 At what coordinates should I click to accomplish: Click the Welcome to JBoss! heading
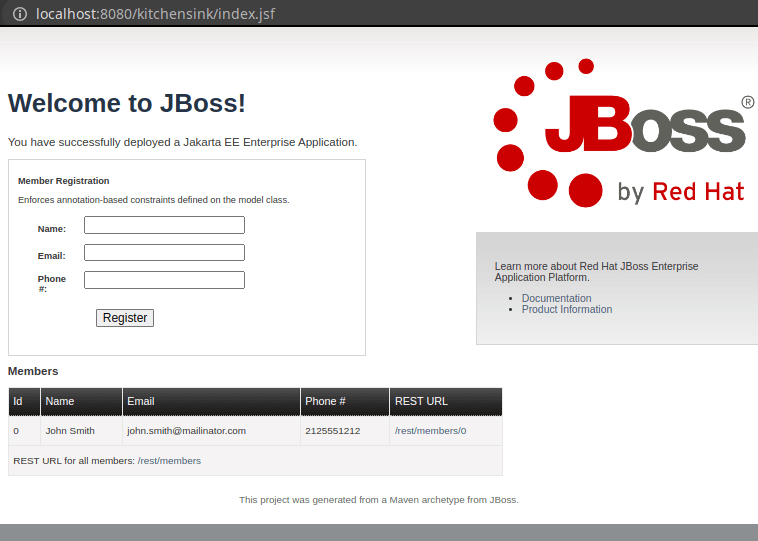(x=127, y=103)
